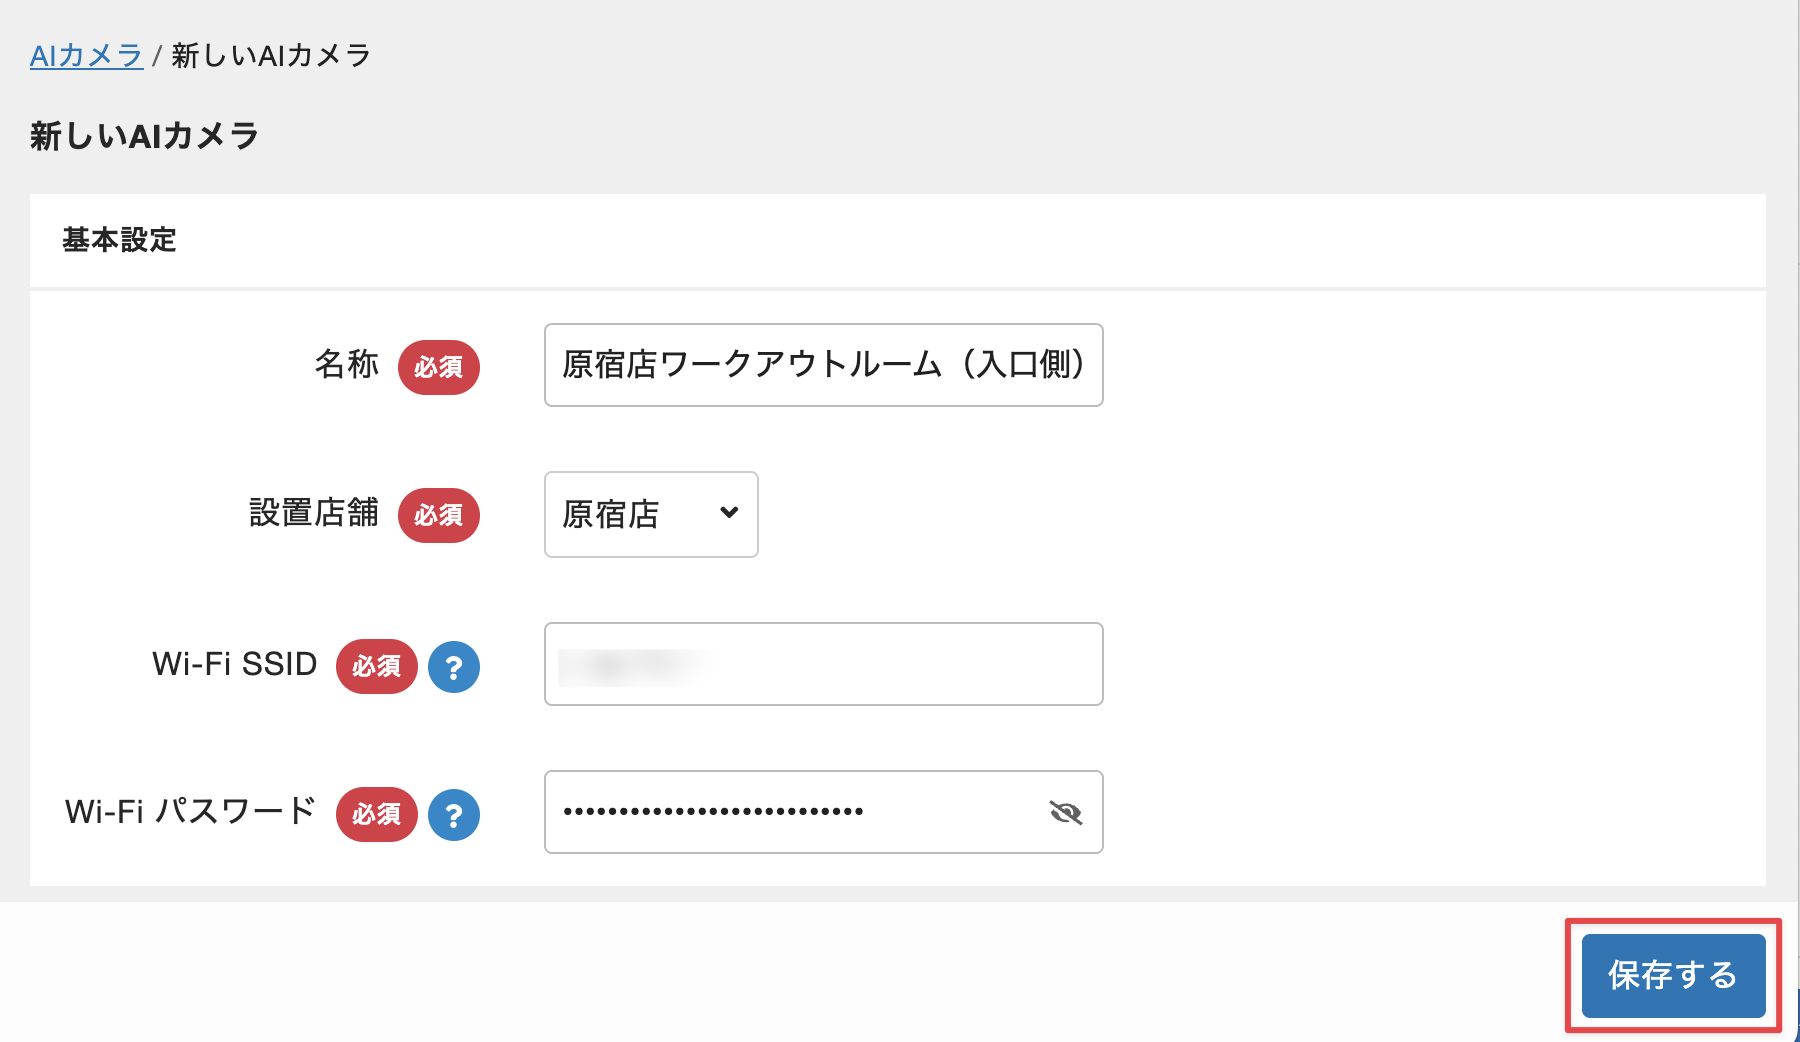1800x1042 pixels.
Task: Click the 必須 badge beside Wi-Fi SSID
Action: [377, 667]
